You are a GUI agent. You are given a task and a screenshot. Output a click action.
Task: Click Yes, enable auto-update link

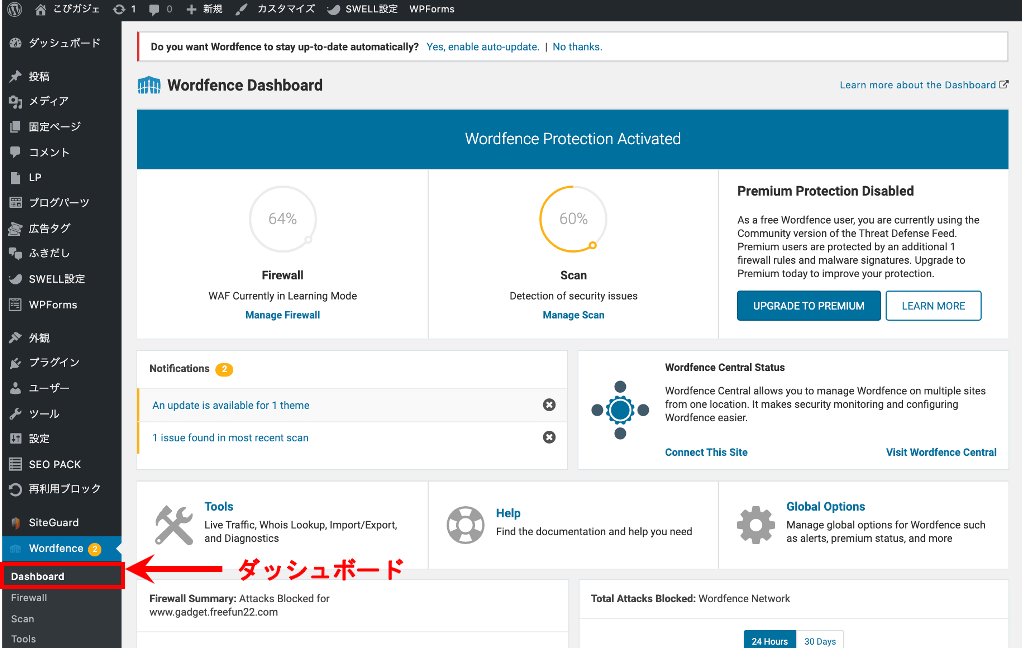coord(483,47)
